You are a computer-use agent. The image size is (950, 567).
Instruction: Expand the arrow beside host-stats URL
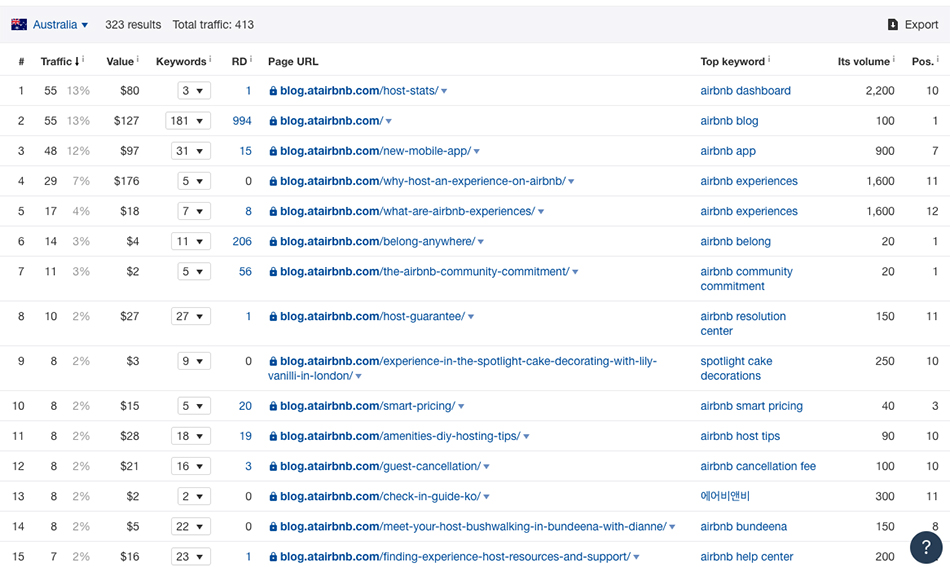pyautogui.click(x=444, y=91)
